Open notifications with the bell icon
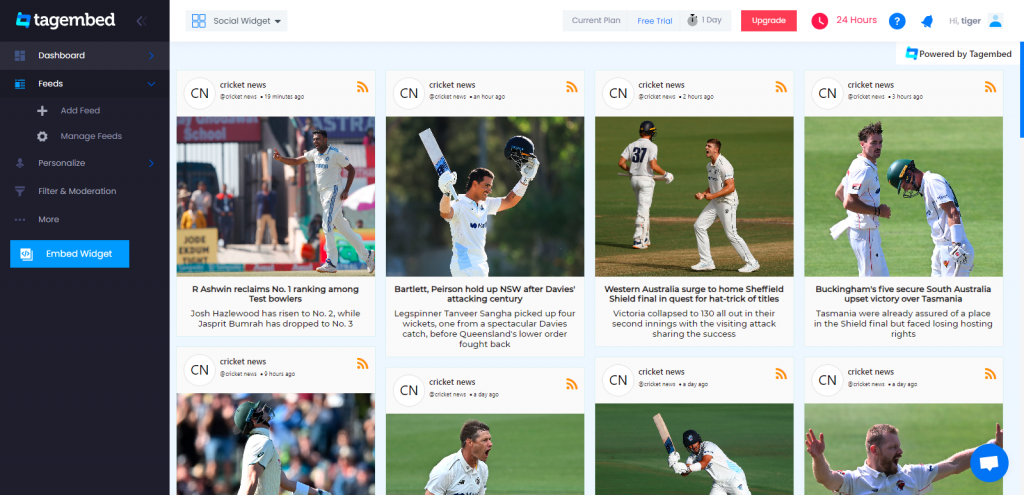The height and width of the screenshot is (495, 1024). point(927,21)
